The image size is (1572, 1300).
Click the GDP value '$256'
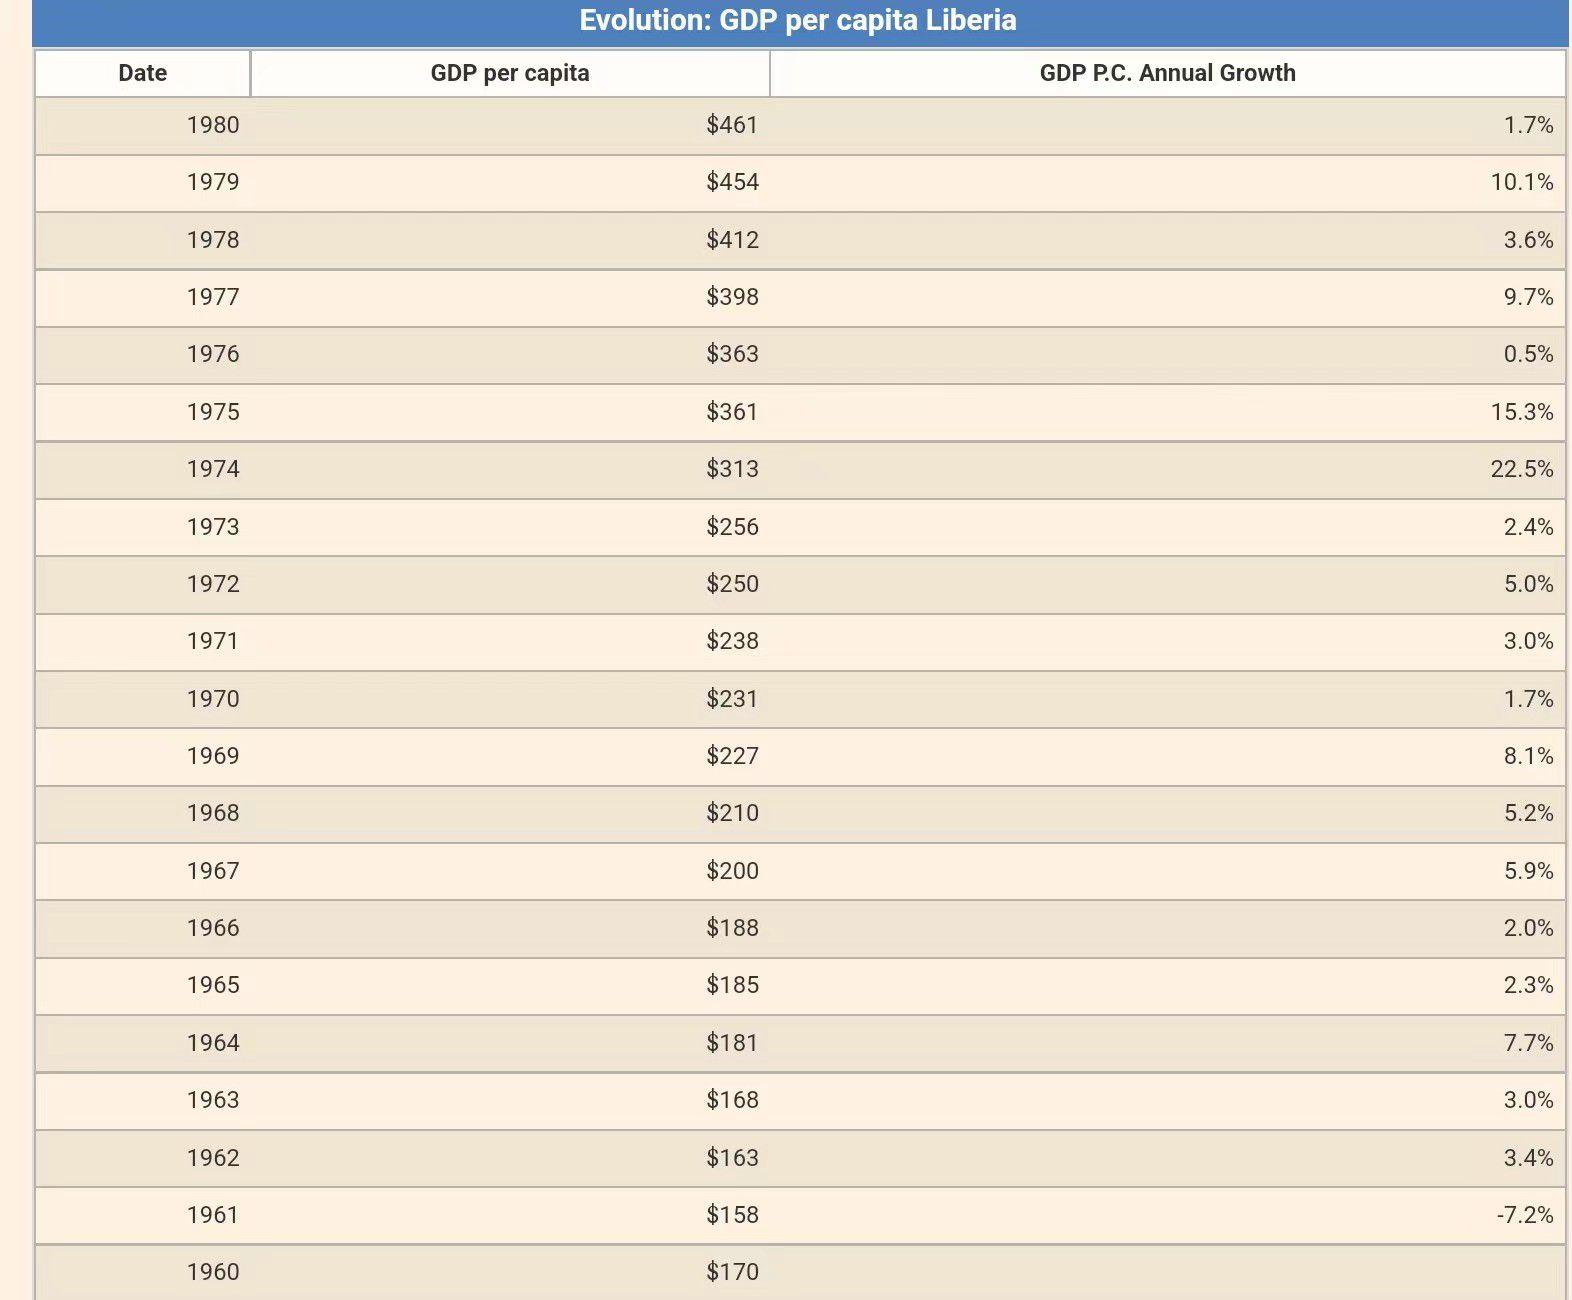tap(732, 527)
